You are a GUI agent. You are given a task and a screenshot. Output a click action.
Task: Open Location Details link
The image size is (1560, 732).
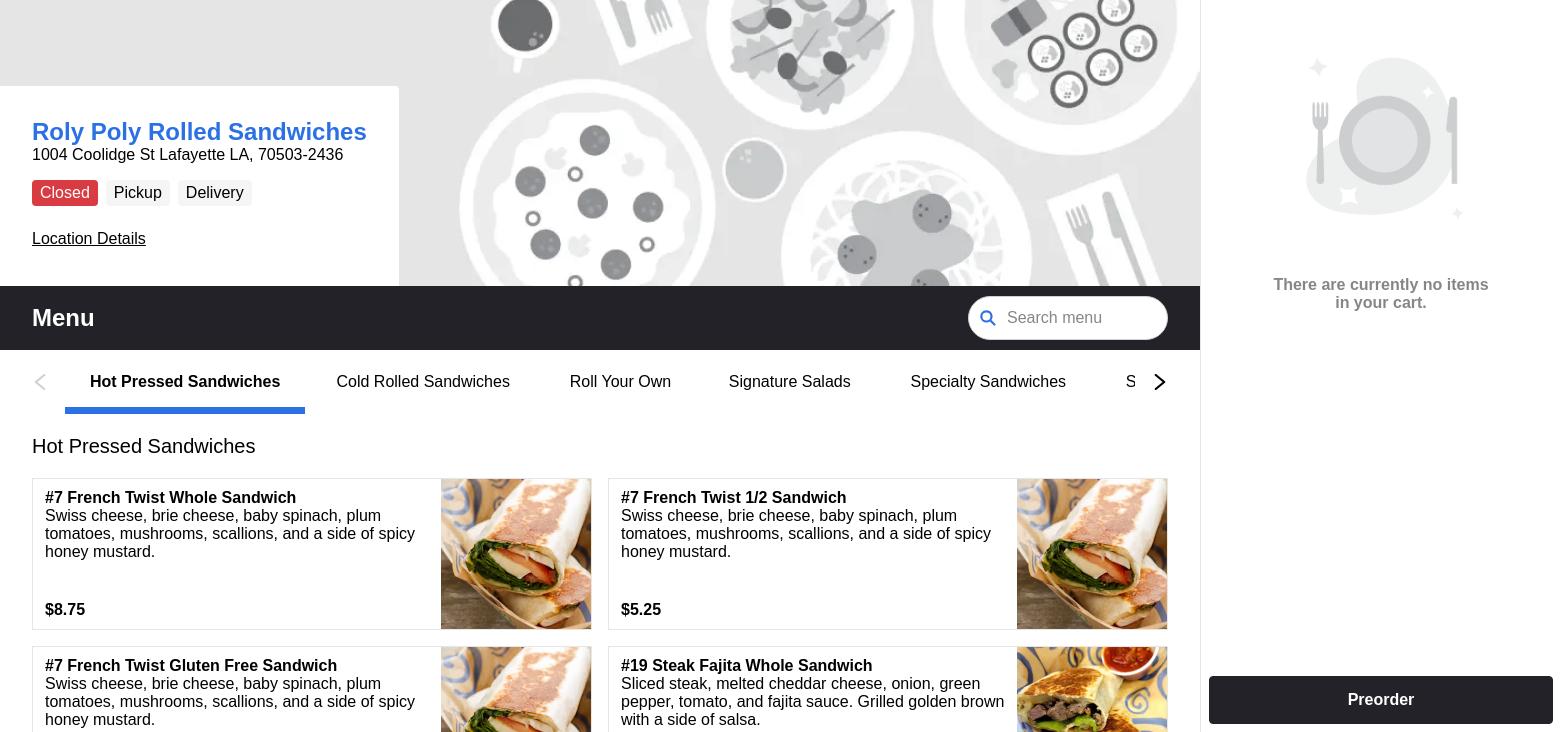pos(89,239)
